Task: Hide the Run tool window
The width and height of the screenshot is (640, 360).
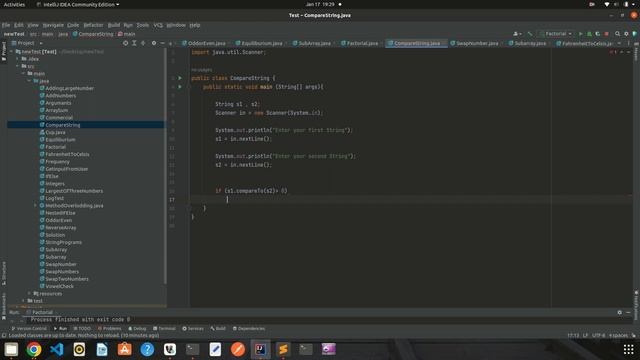Action: [628, 312]
